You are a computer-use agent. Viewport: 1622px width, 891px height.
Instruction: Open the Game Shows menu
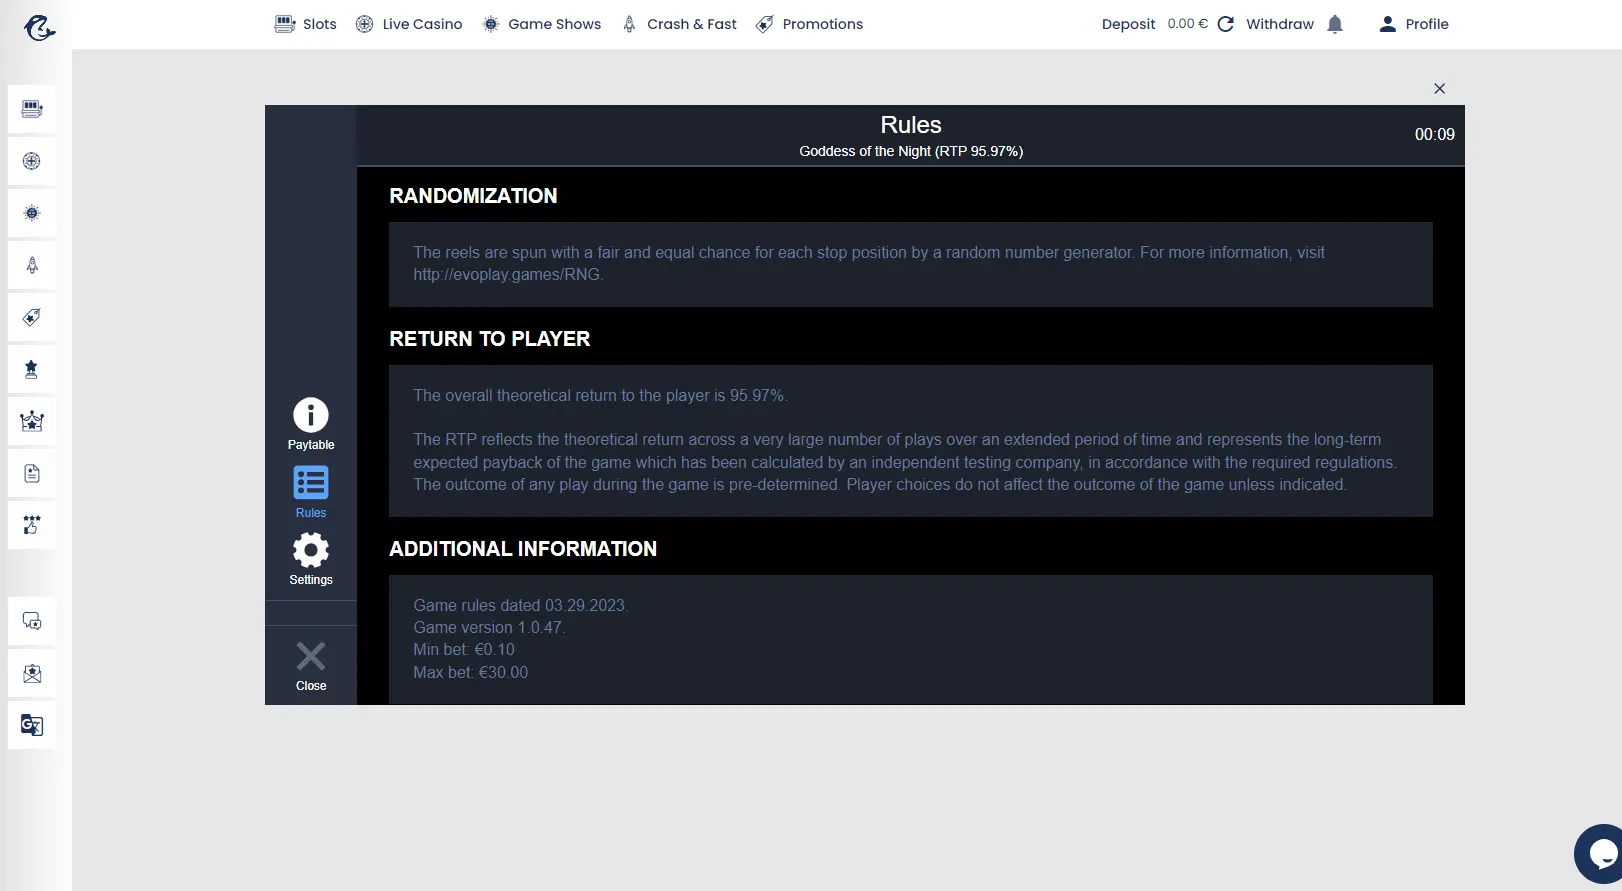coord(541,24)
